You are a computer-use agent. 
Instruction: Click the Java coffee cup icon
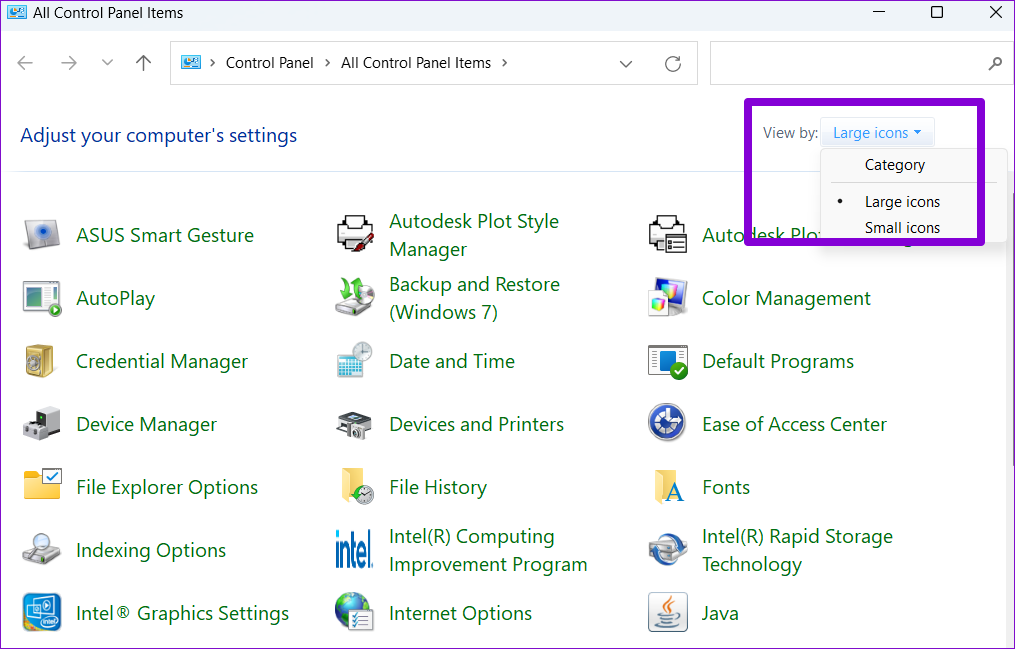667,612
